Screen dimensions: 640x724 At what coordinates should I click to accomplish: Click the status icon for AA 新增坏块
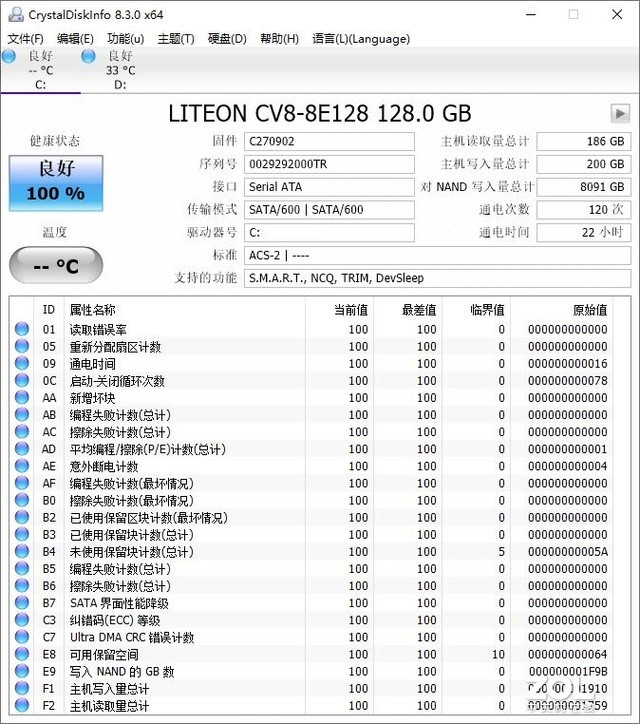[x=22, y=397]
